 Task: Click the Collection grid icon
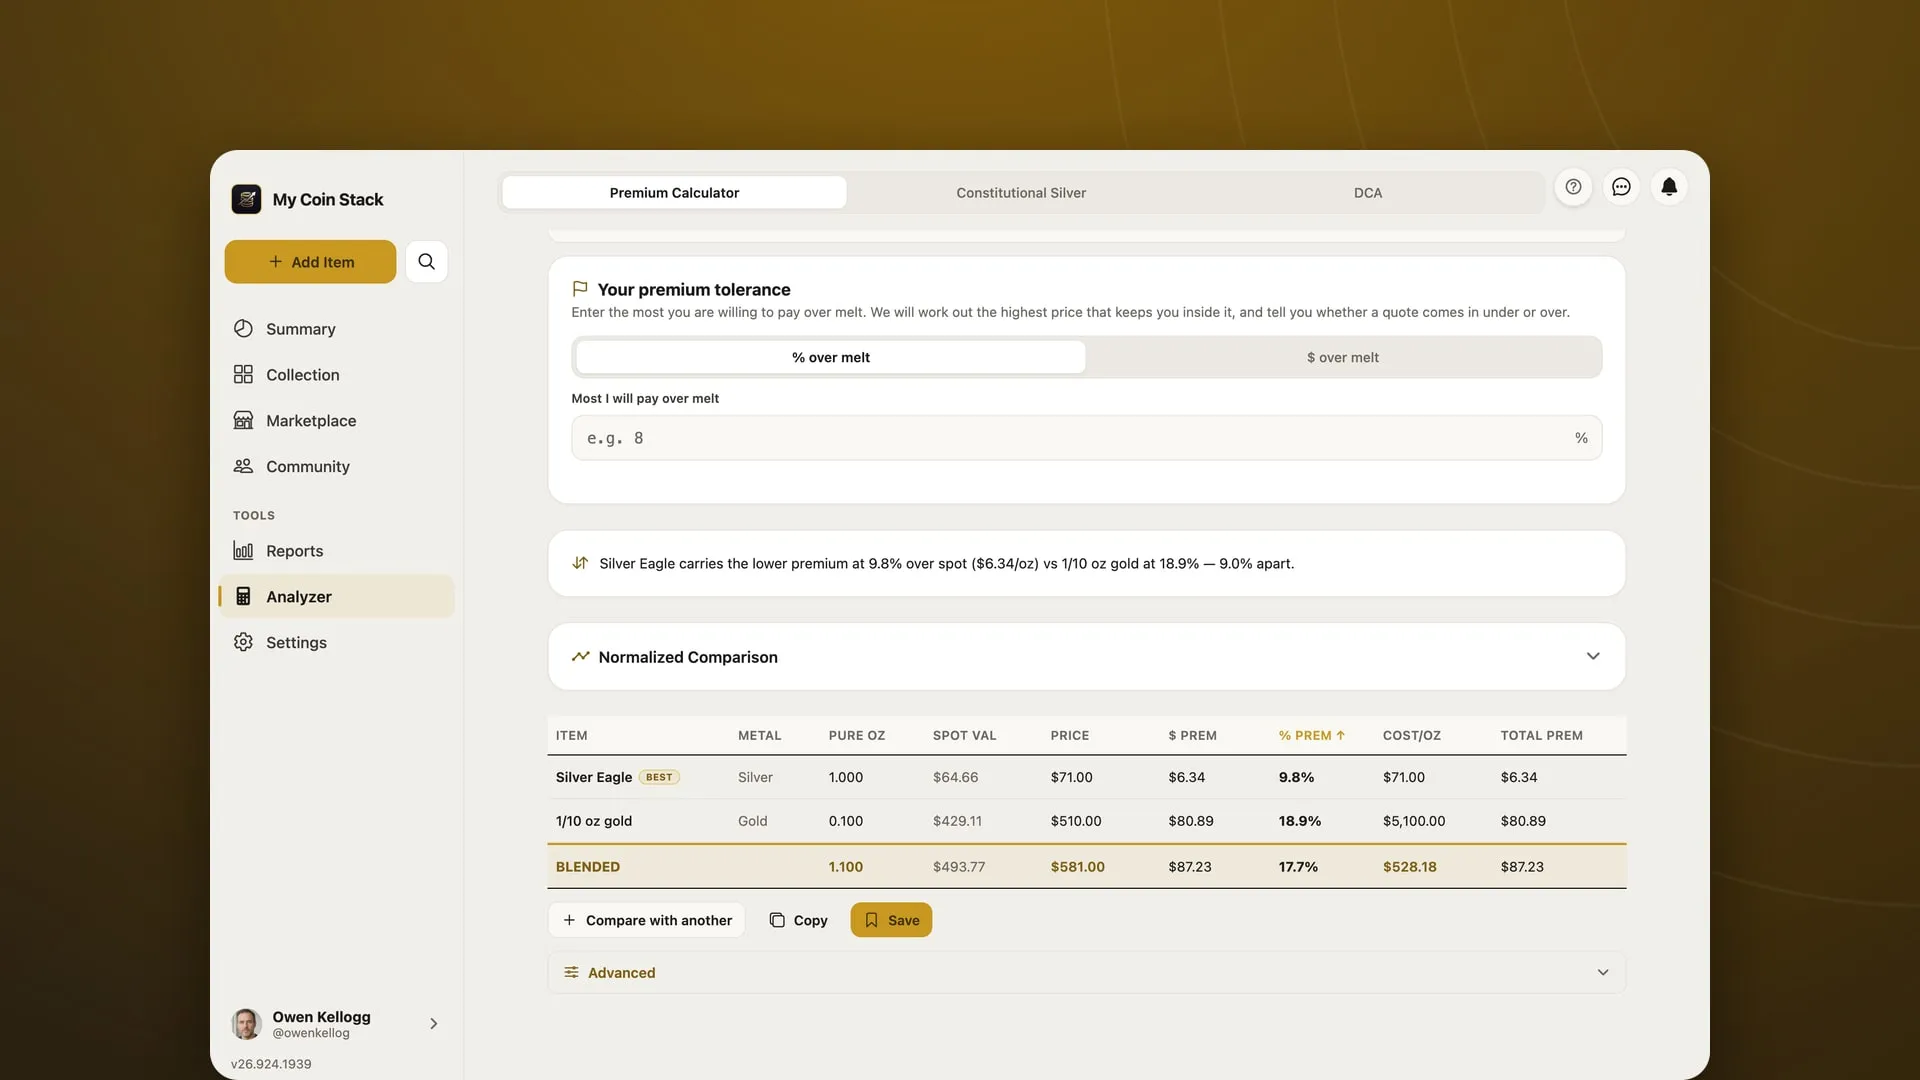(243, 375)
